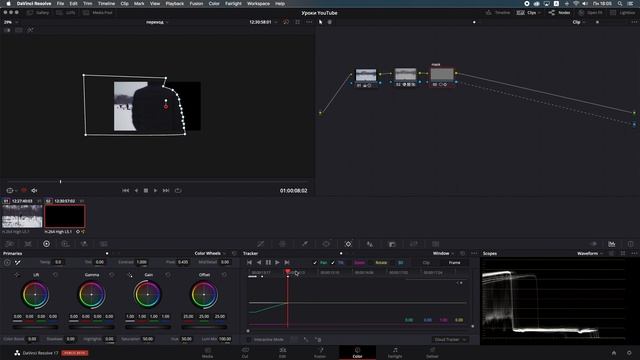Viewport: 640px width, 360px height.
Task: Toggle Rotate tracking option
Action: pyautogui.click(x=381, y=263)
